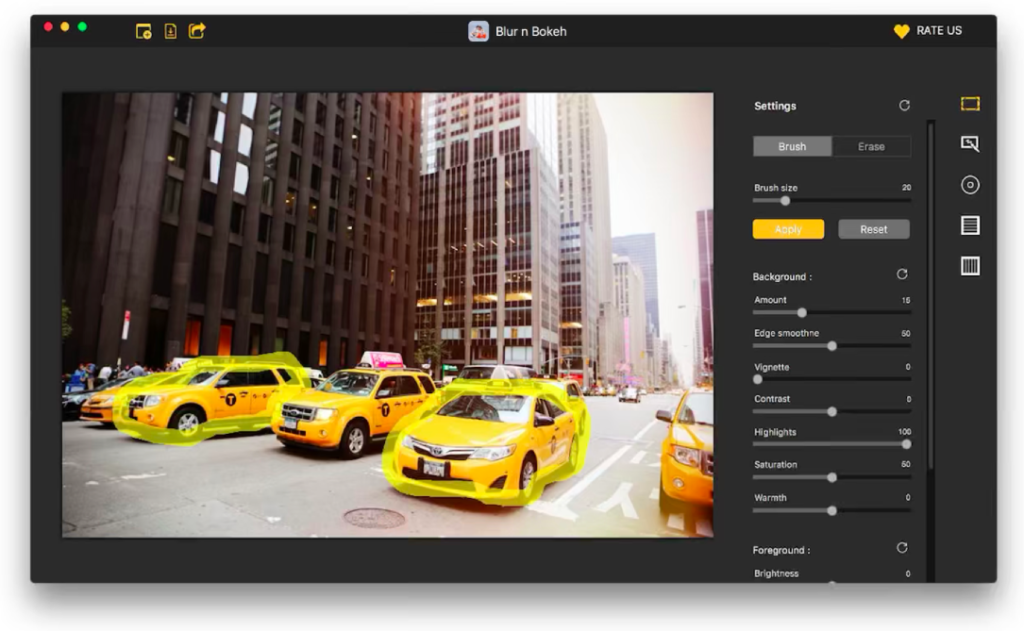Select the rectangle brush mode icon
Viewport: 1024px width, 631px height.
[970, 104]
